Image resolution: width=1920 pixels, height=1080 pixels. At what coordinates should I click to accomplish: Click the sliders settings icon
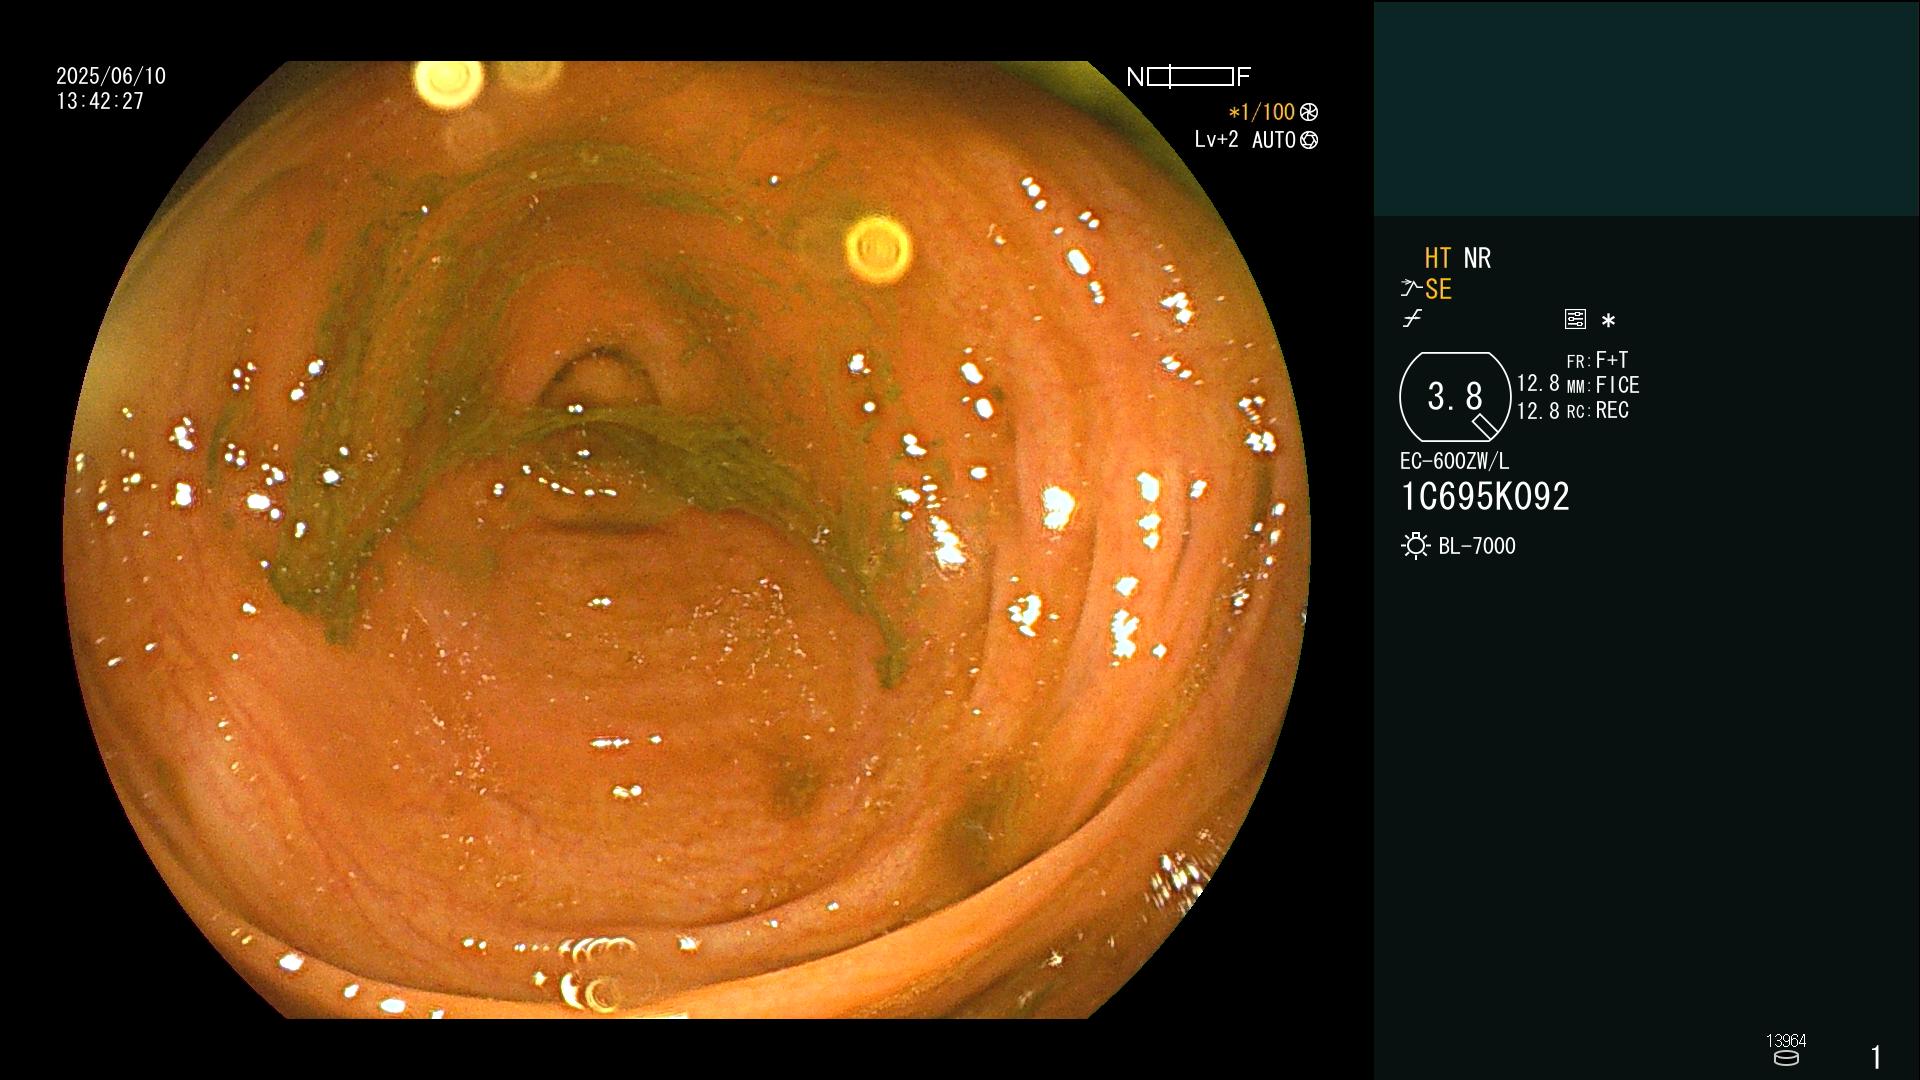1575,319
